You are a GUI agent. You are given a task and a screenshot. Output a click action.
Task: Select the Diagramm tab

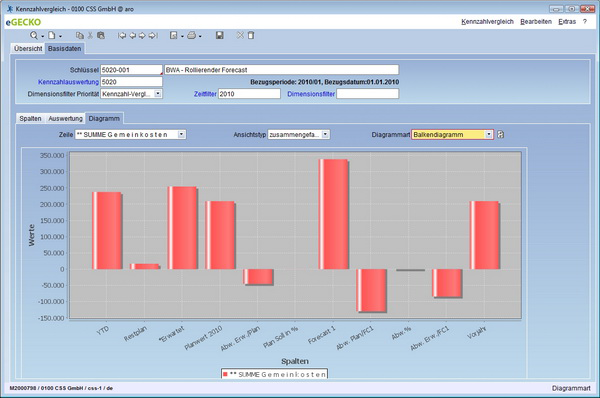[104, 119]
